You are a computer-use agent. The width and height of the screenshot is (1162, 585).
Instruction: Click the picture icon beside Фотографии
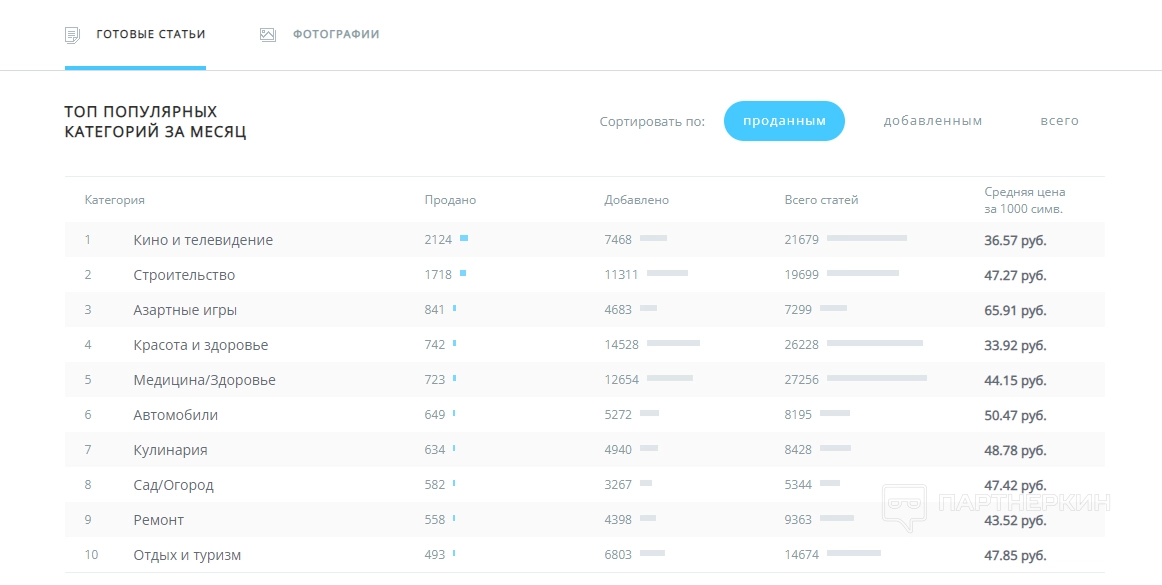point(268,35)
